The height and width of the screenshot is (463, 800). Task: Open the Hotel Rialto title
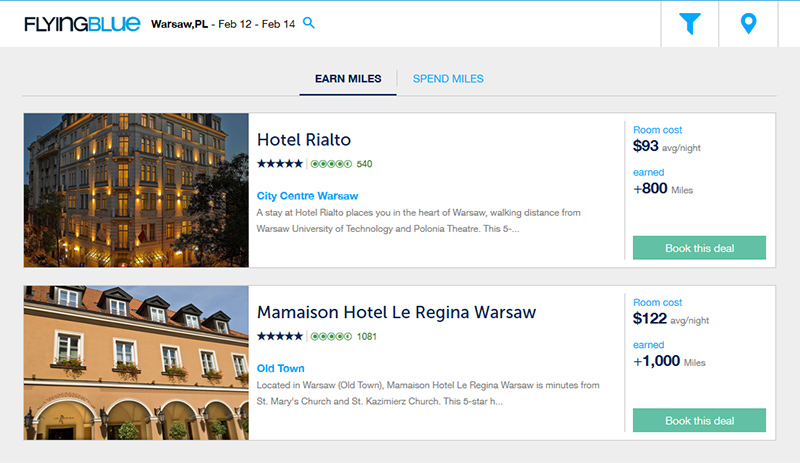pyautogui.click(x=304, y=140)
